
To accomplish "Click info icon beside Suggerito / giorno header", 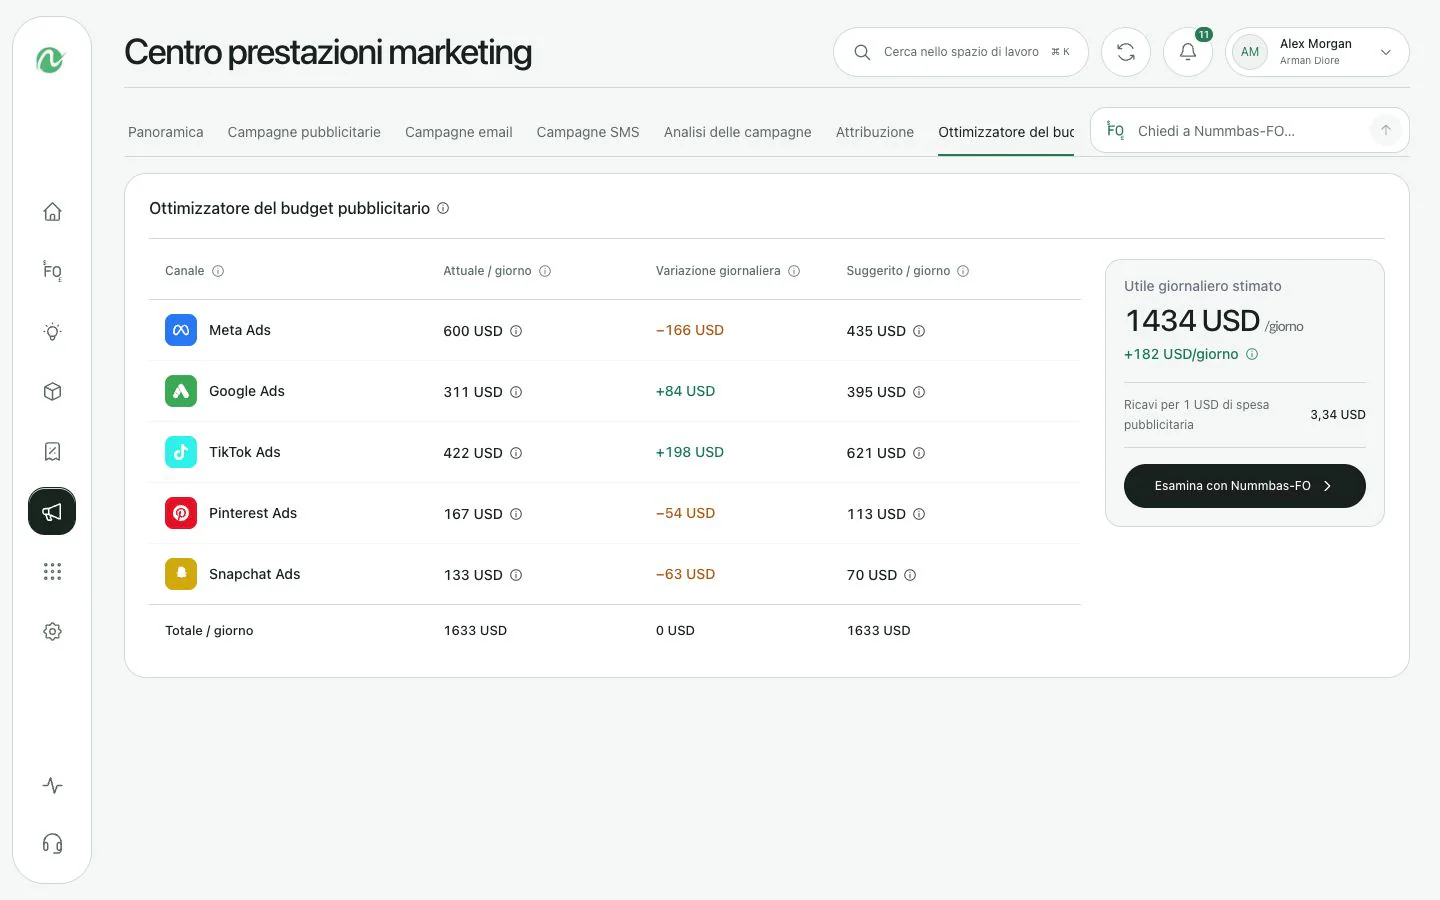I will point(963,271).
